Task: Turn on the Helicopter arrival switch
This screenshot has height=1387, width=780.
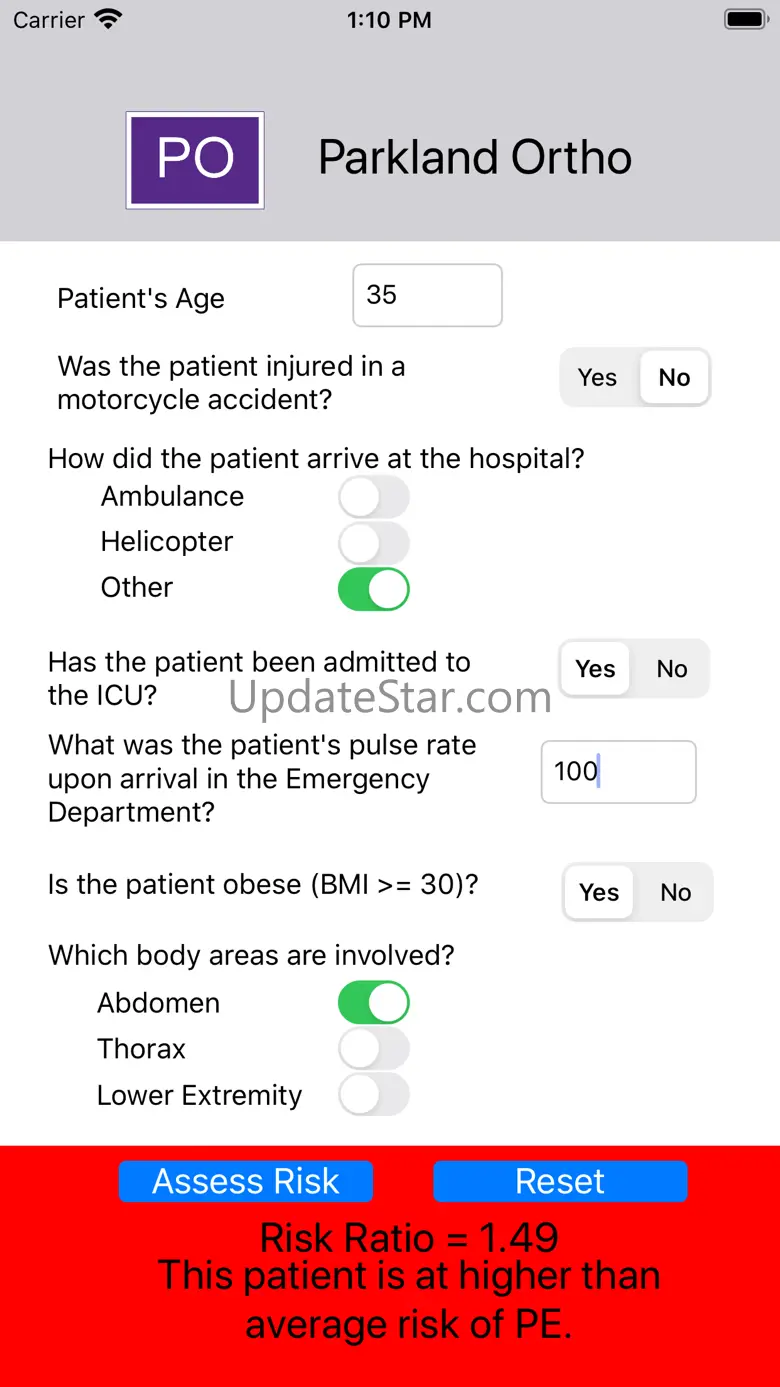Action: click(374, 542)
